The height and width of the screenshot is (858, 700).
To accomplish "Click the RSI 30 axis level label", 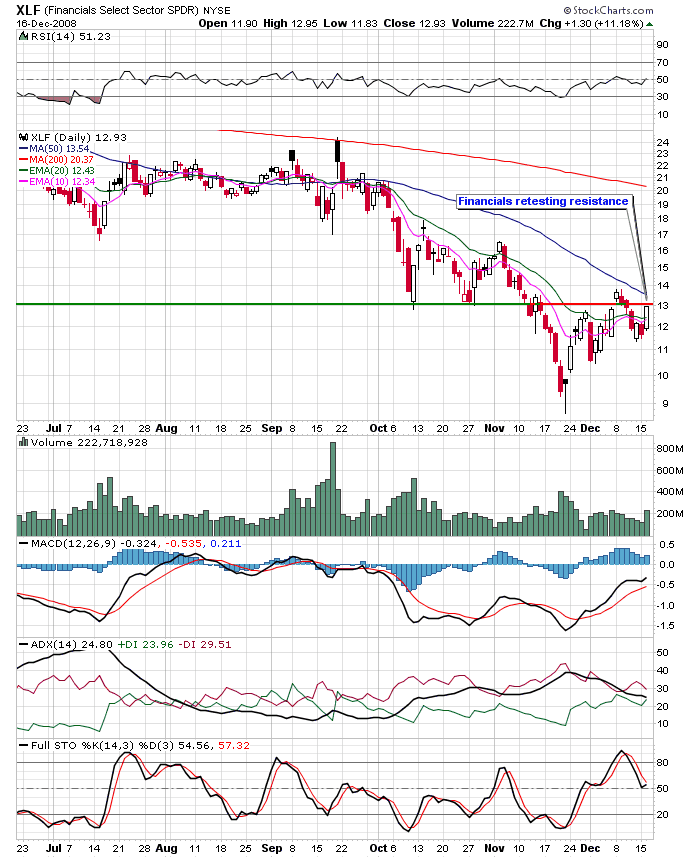I will coord(662,97).
